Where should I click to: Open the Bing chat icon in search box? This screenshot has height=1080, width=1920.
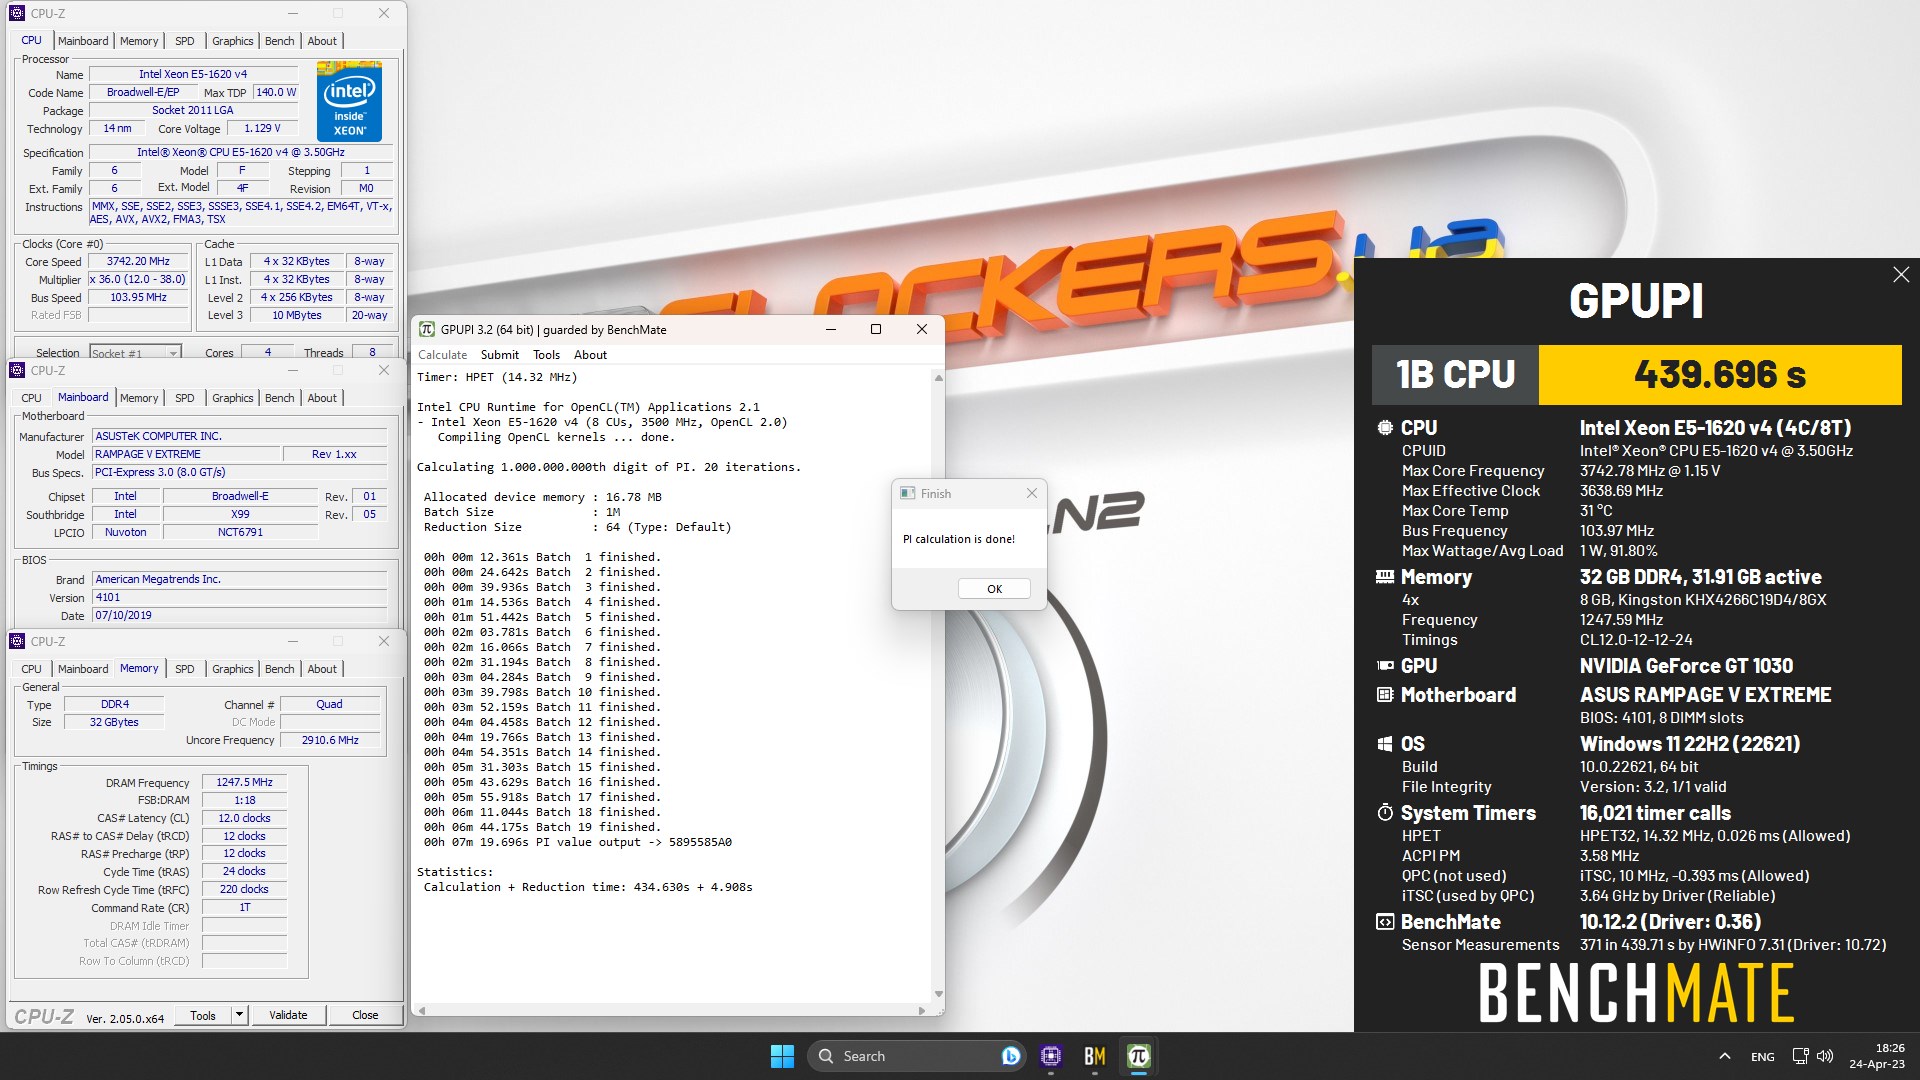tap(1011, 1056)
